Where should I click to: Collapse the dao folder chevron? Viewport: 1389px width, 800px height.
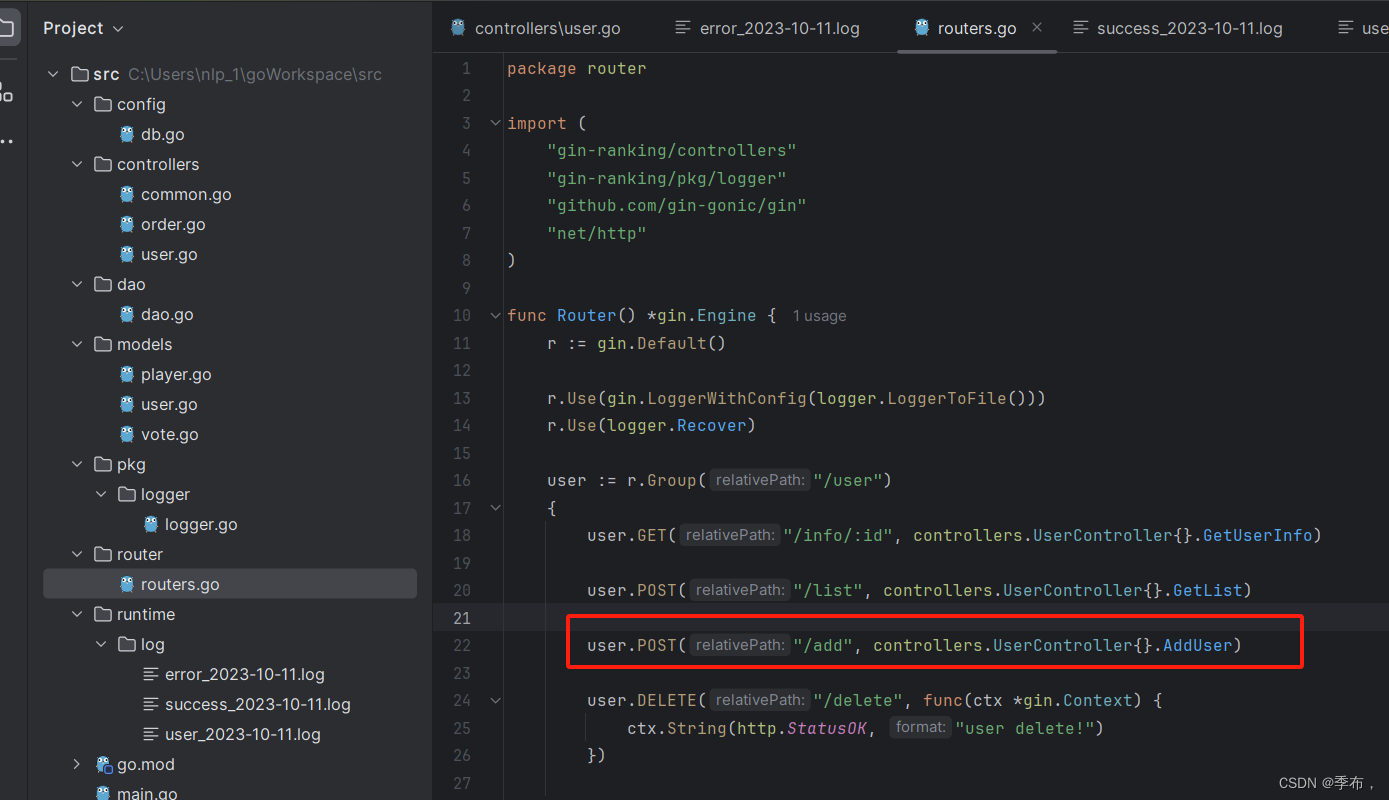click(78, 284)
